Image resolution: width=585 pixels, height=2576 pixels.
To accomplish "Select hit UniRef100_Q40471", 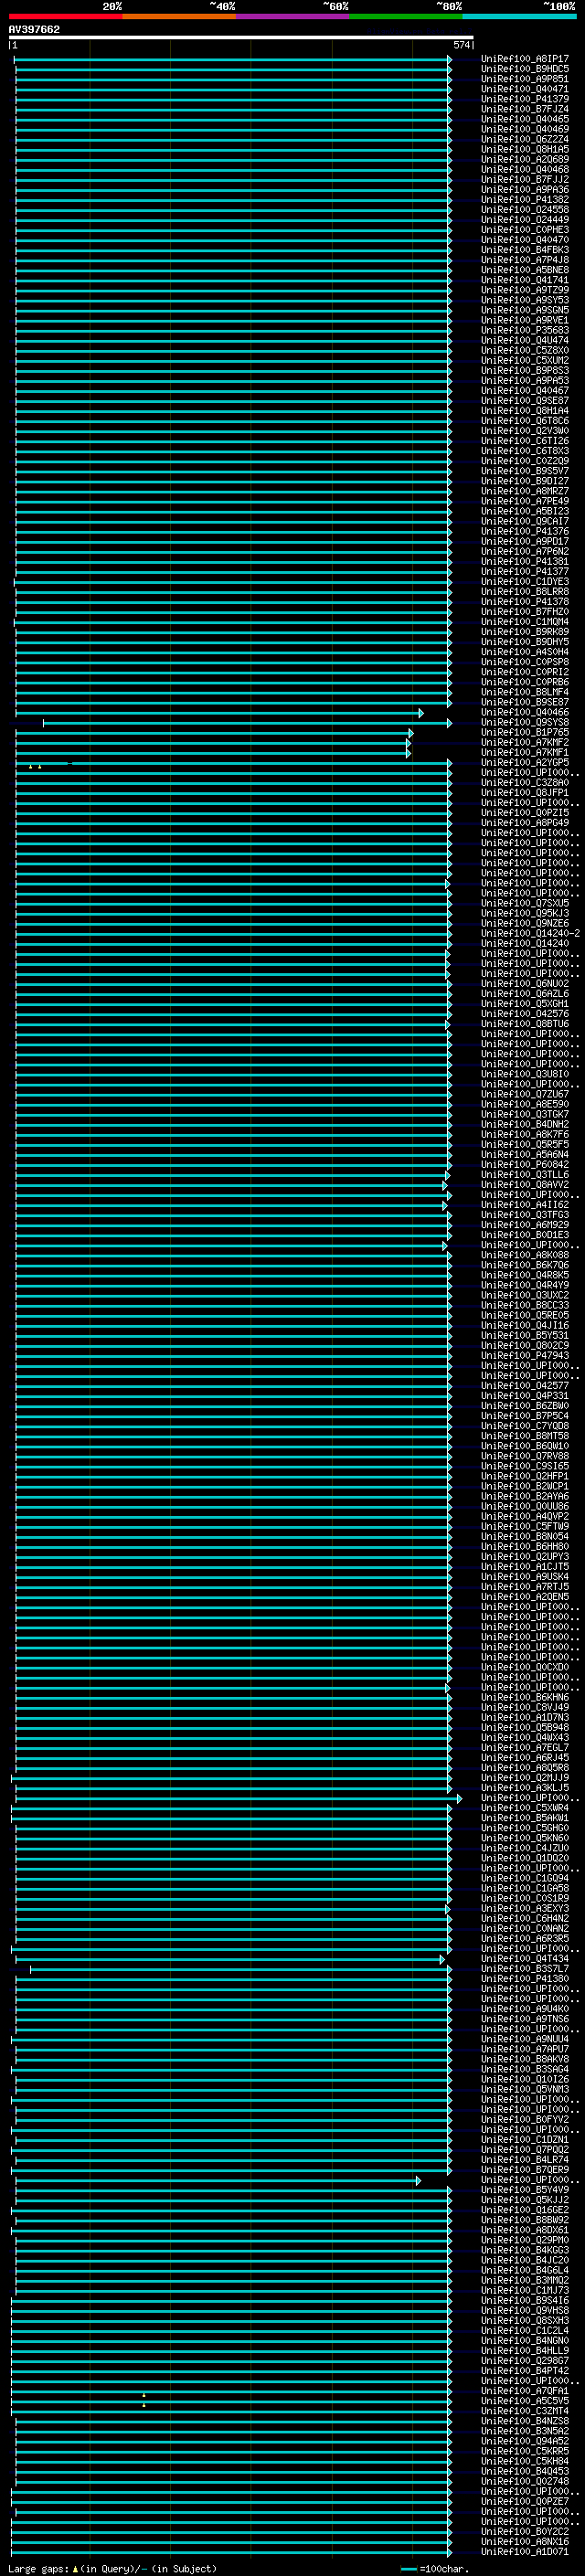I will [x=525, y=89].
